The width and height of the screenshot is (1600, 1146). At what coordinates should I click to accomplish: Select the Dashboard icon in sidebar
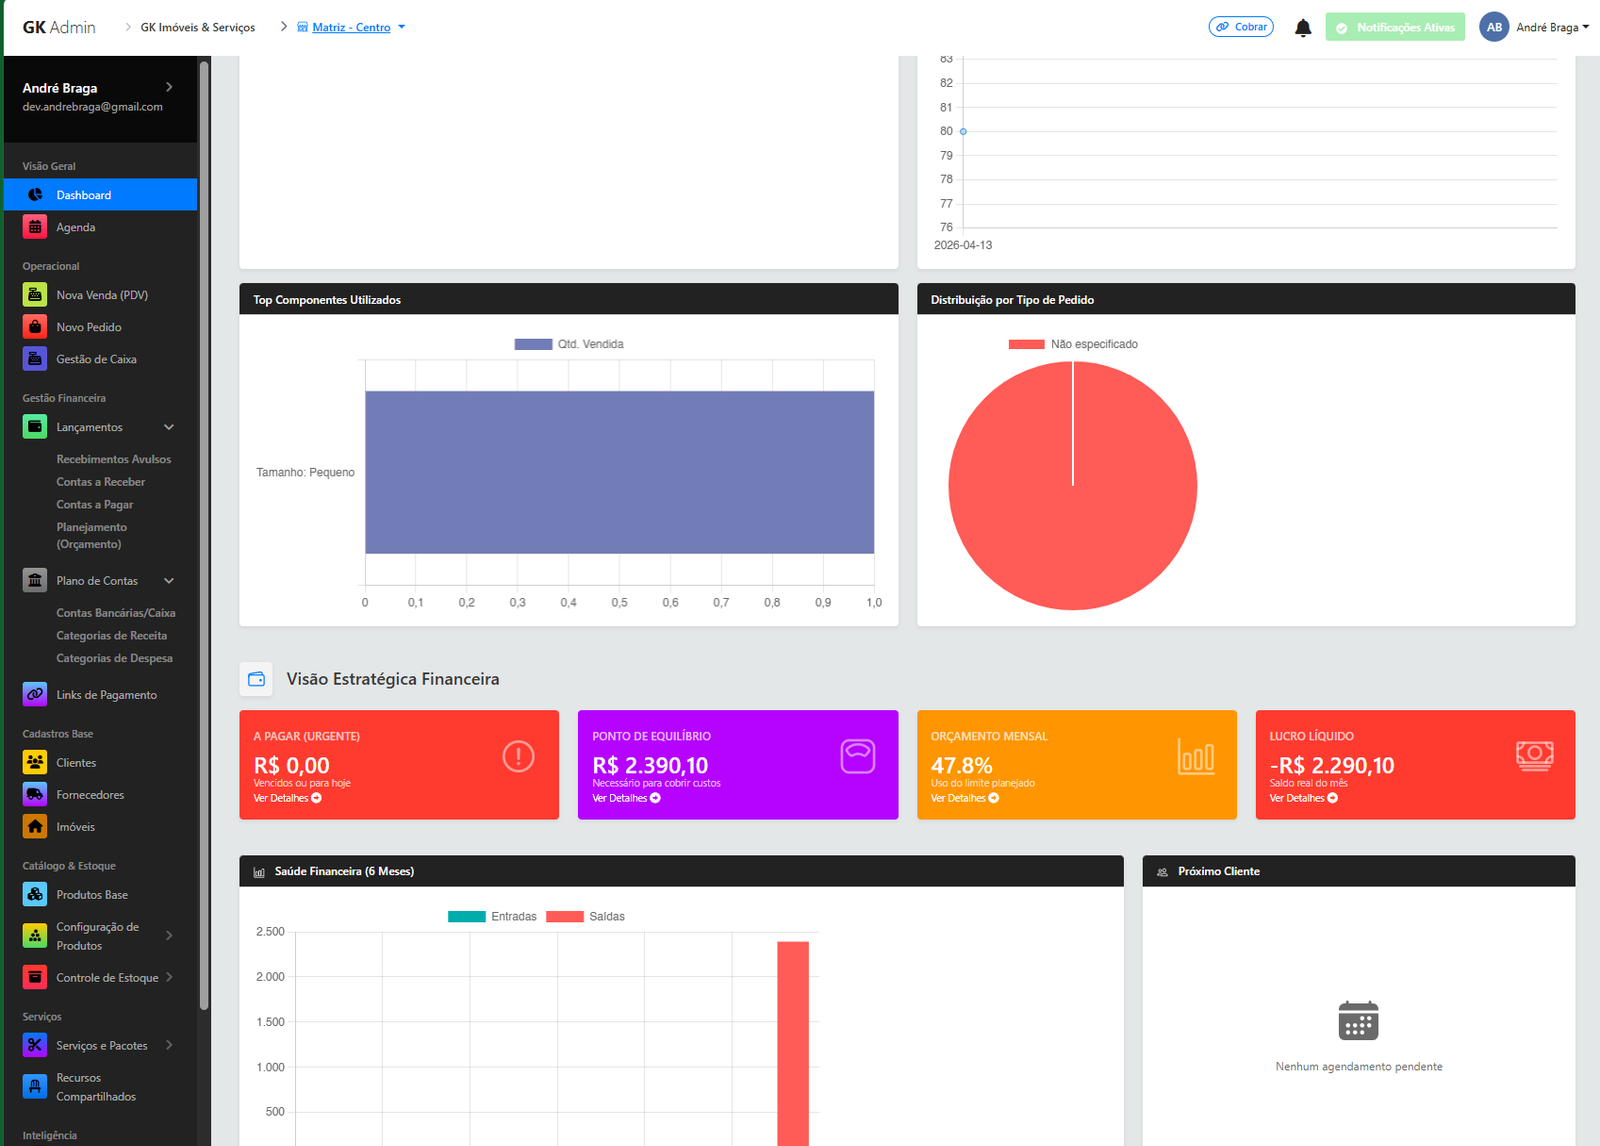pos(35,194)
